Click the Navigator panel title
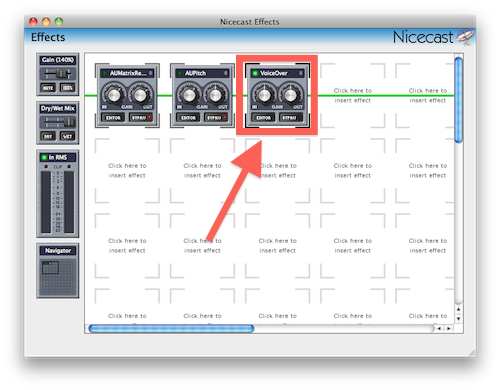Image resolution: width=500 pixels, height=390 pixels. (58, 251)
